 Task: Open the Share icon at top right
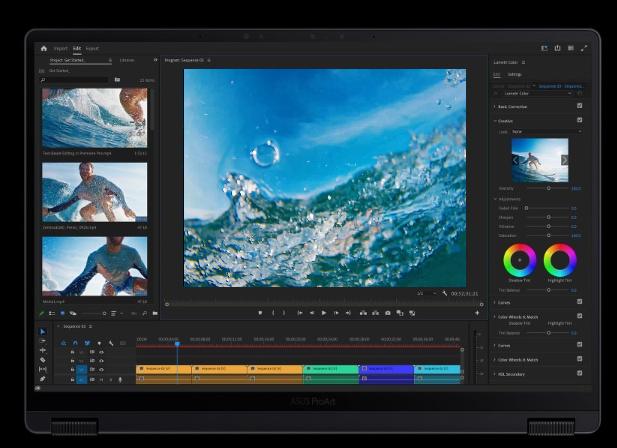(x=558, y=48)
